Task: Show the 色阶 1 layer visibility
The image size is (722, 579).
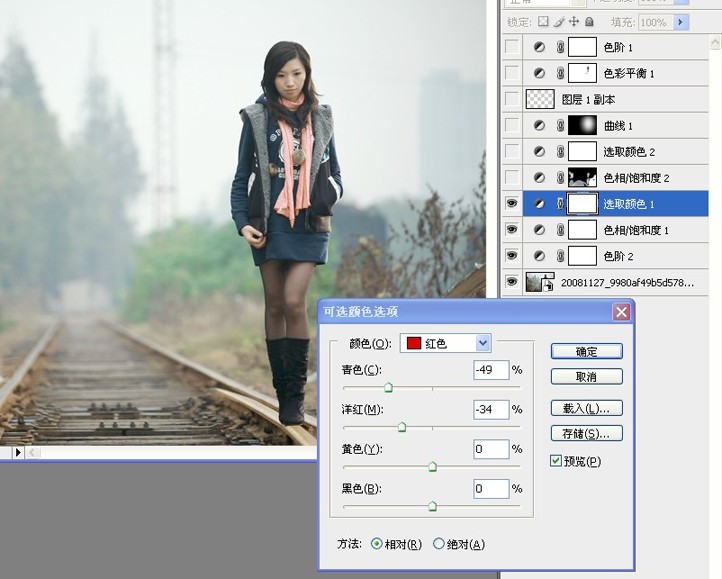Action: click(x=512, y=47)
